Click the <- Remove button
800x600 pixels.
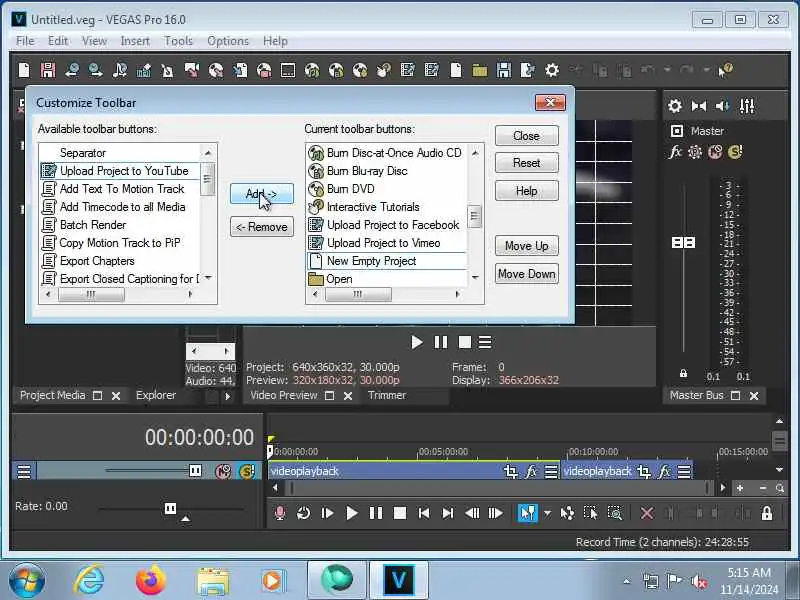(262, 227)
